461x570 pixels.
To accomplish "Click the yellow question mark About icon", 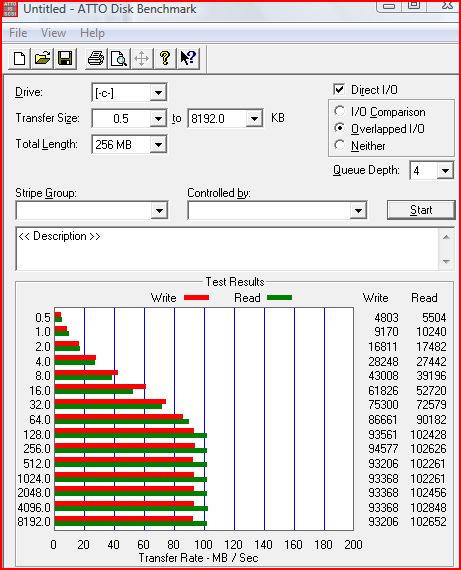I will click(165, 58).
